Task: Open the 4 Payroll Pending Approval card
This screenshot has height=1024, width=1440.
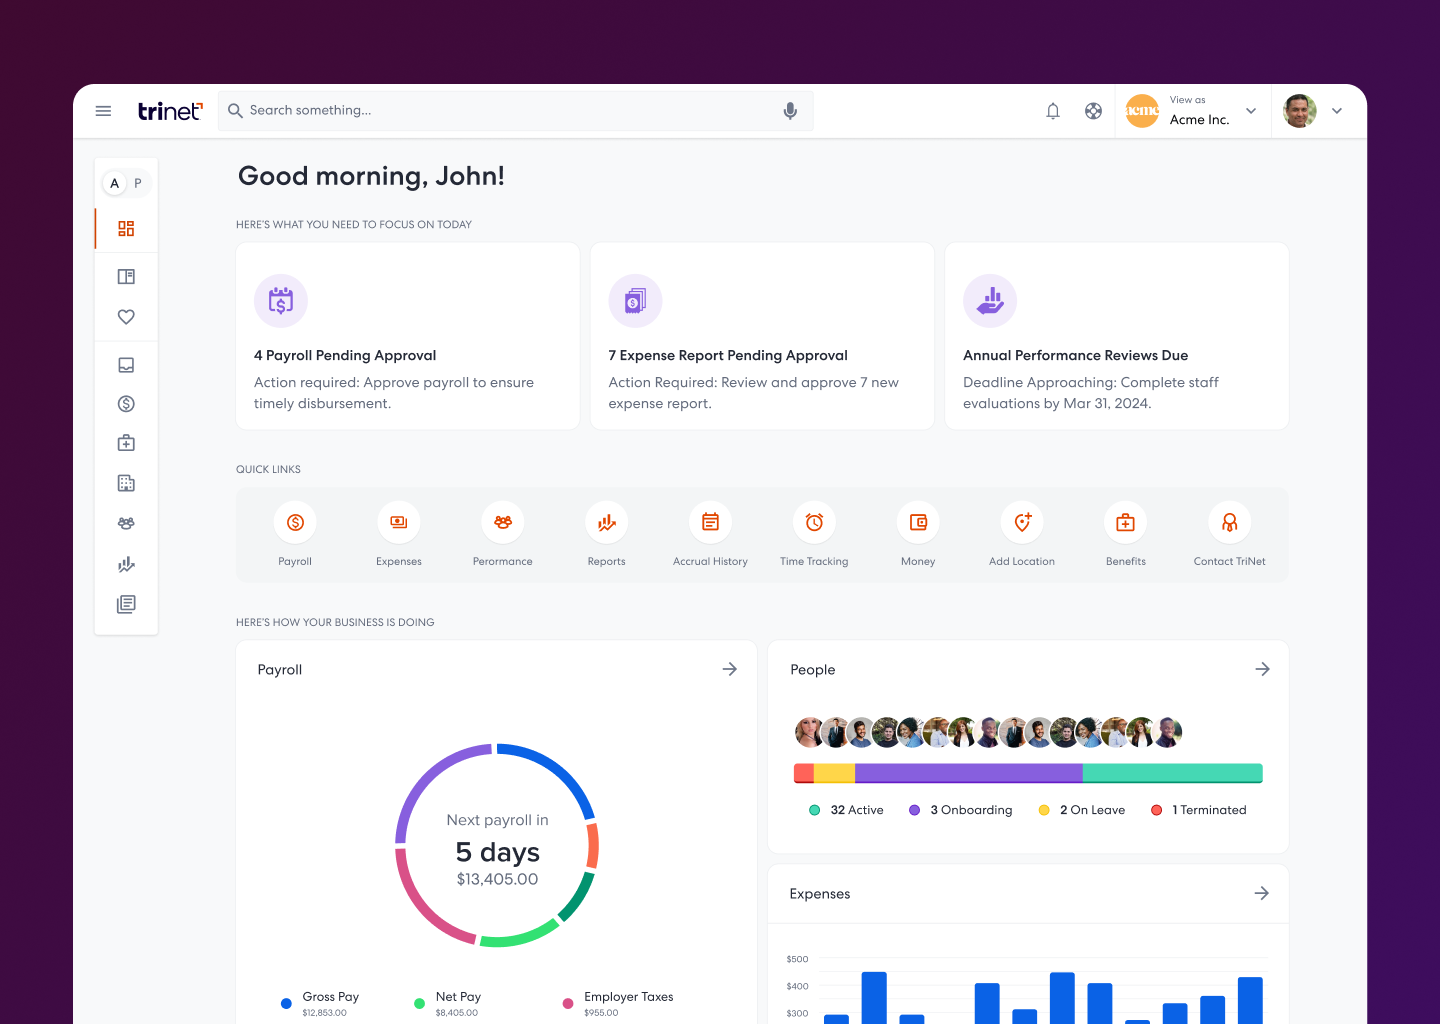Action: 408,336
